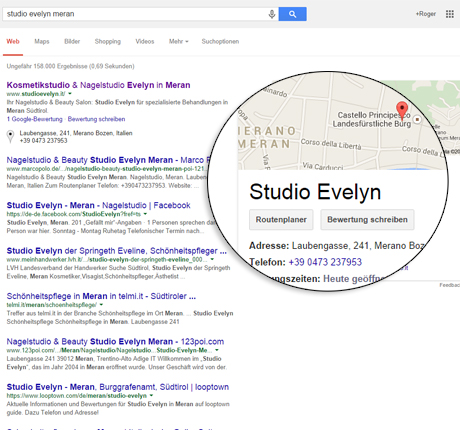Image resolution: width=460 pixels, height=430 pixels.
Task: Open Studio Evelyn - Meran Facebook result
Action: tap(98, 205)
